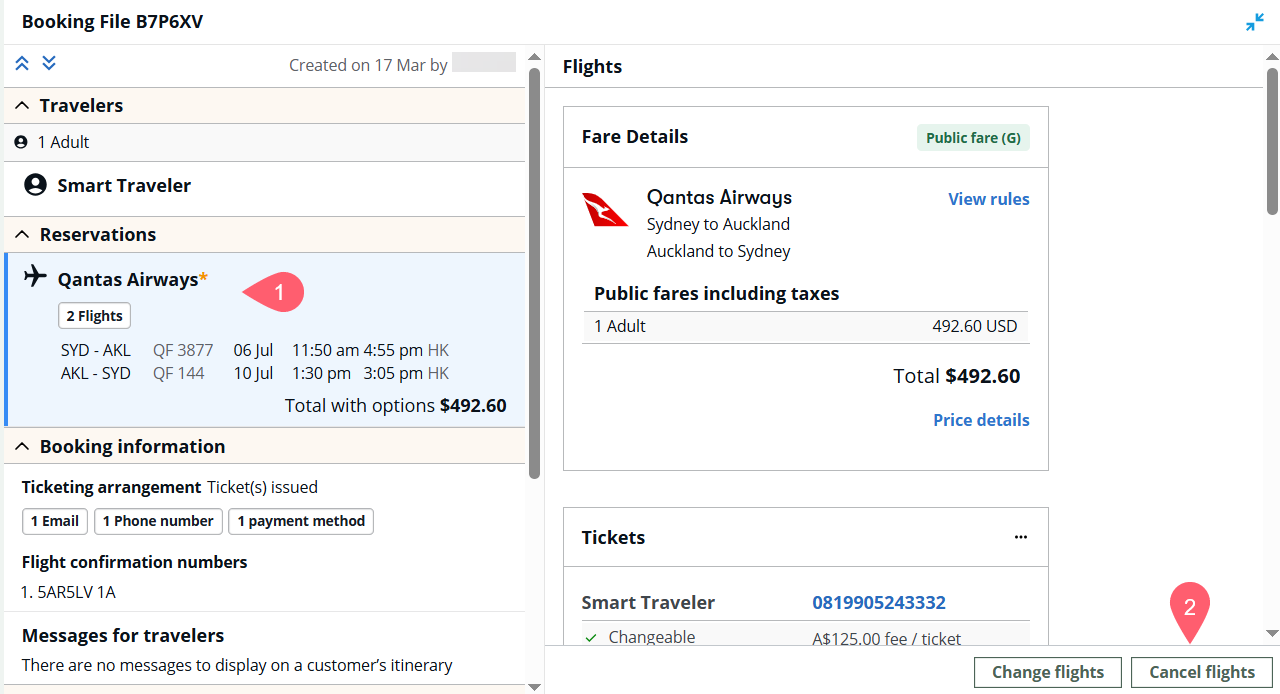The width and height of the screenshot is (1280, 694).
Task: Collapse the Travelers section
Action: (22, 105)
